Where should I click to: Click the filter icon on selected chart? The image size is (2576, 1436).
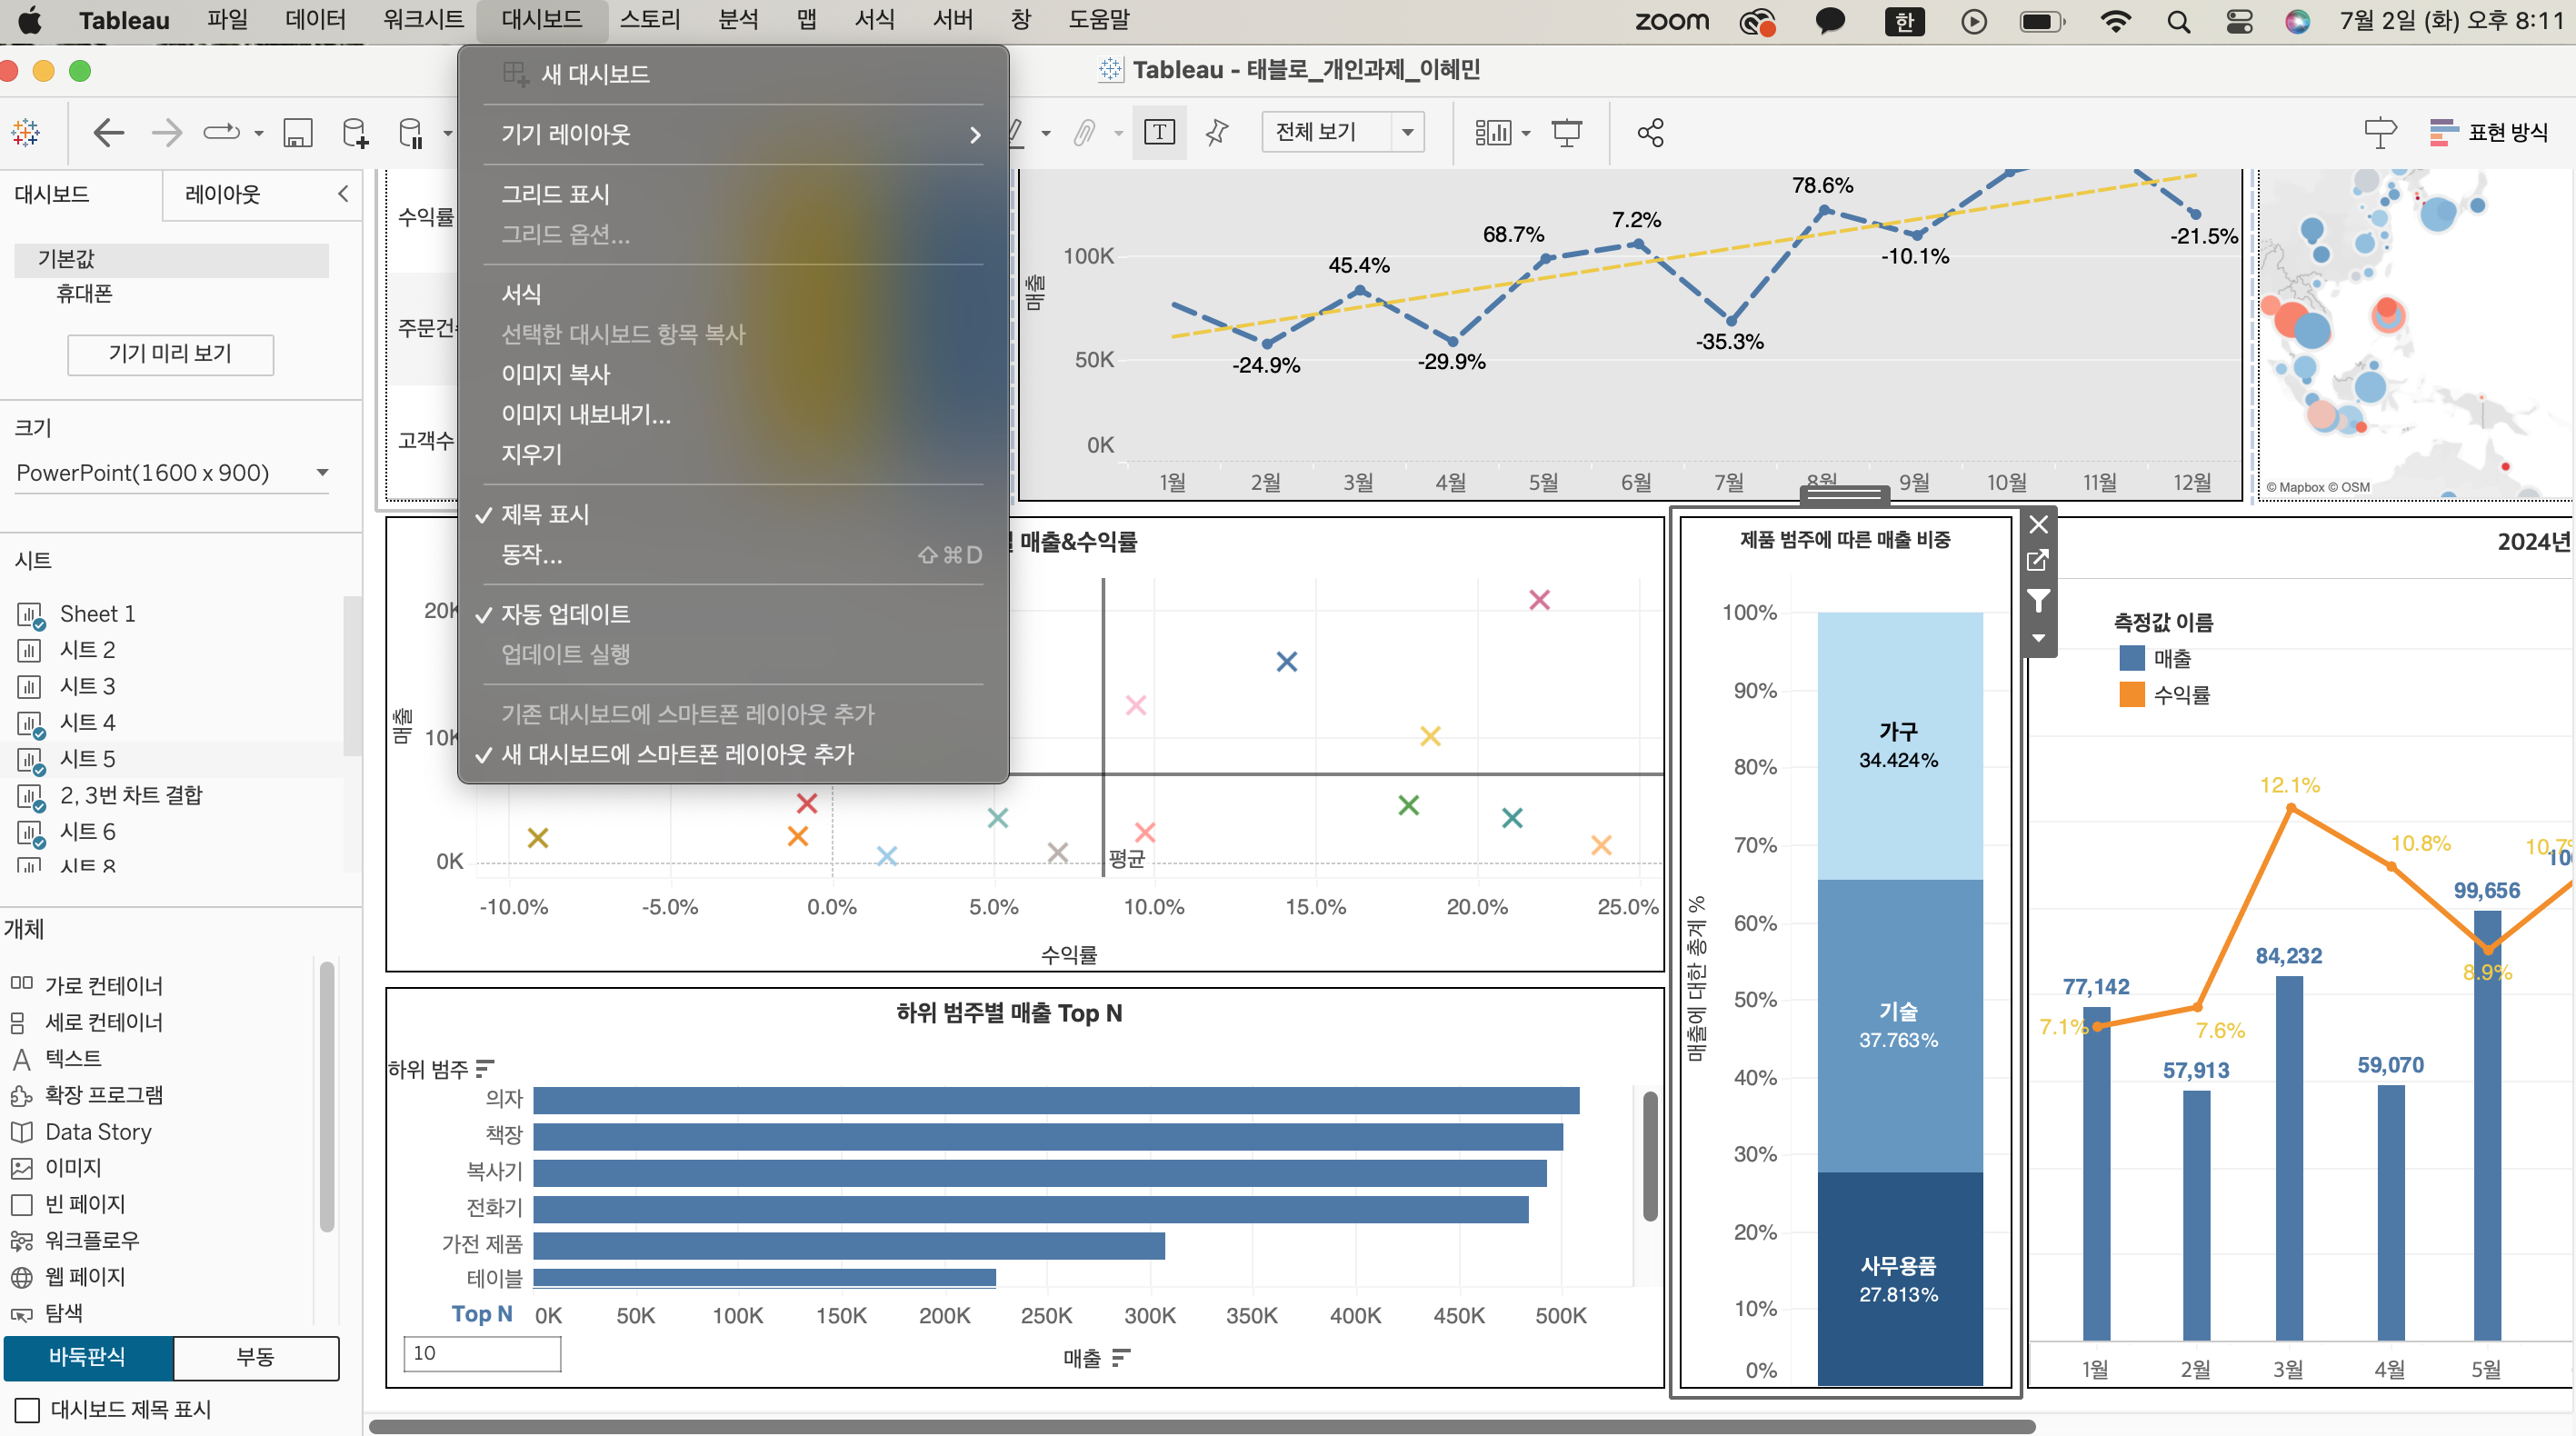point(2038,600)
